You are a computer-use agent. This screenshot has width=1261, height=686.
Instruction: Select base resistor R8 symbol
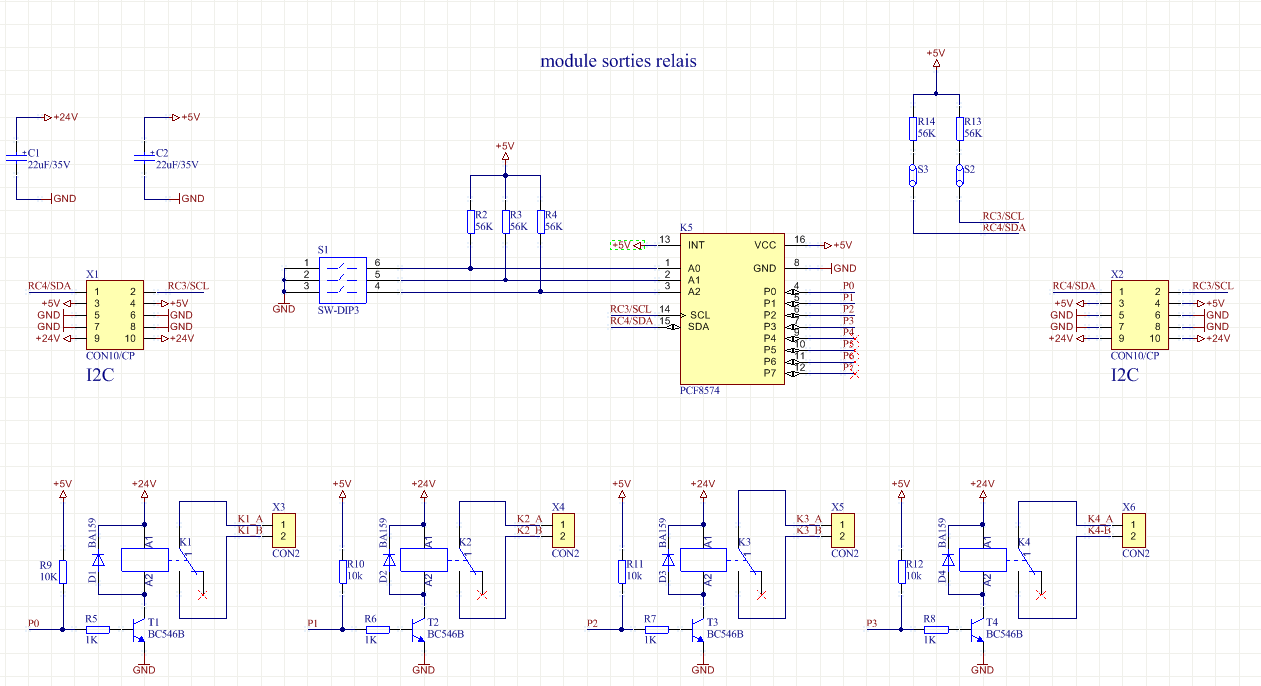937,629
